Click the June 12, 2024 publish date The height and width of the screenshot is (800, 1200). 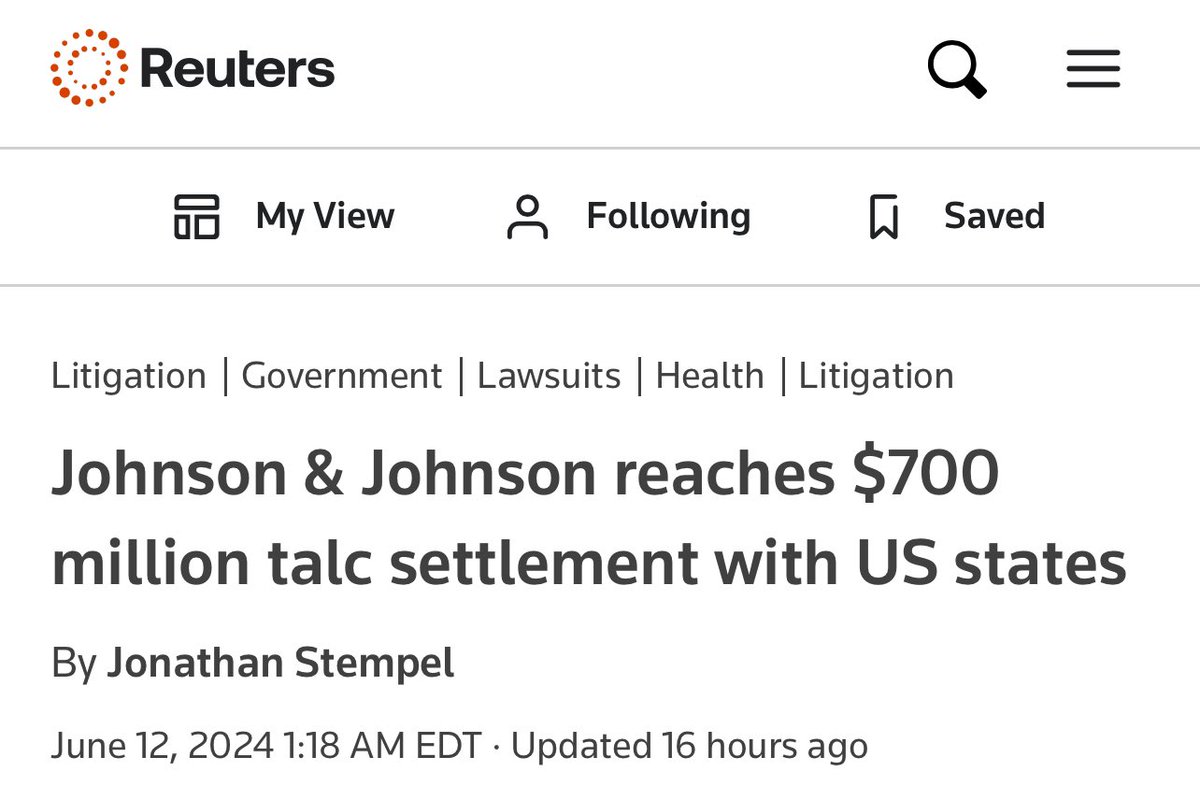(x=267, y=745)
